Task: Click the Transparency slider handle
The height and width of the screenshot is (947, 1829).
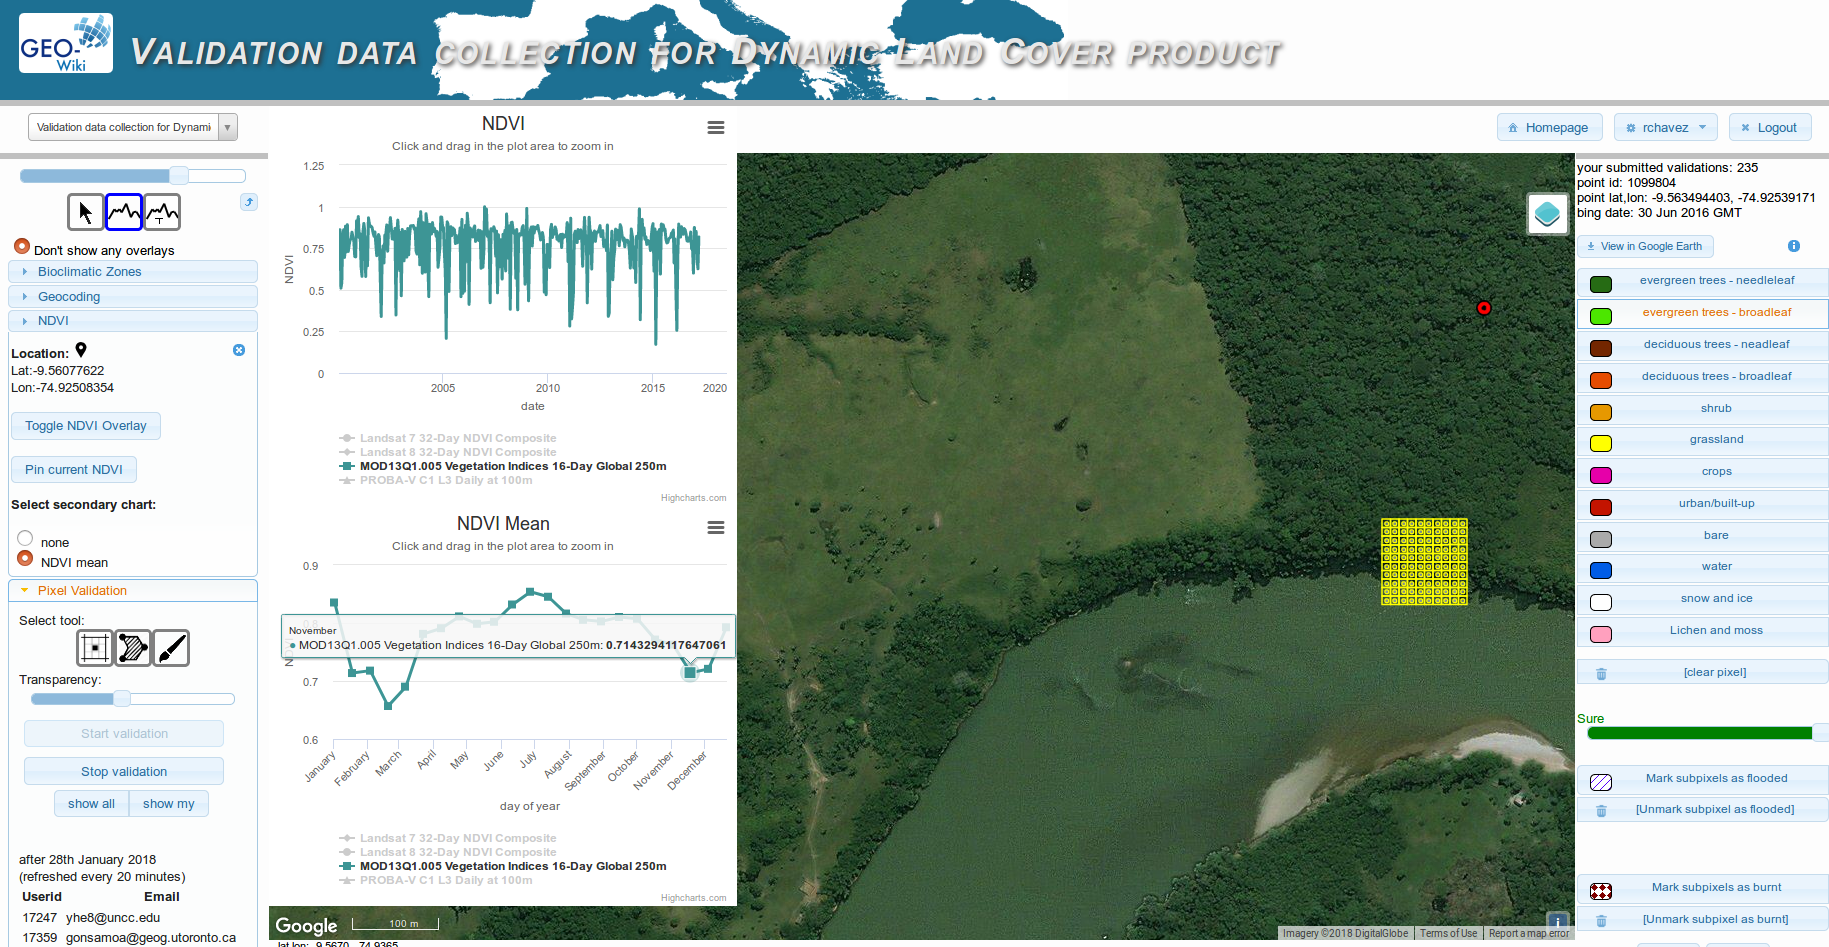Action: pos(122,699)
